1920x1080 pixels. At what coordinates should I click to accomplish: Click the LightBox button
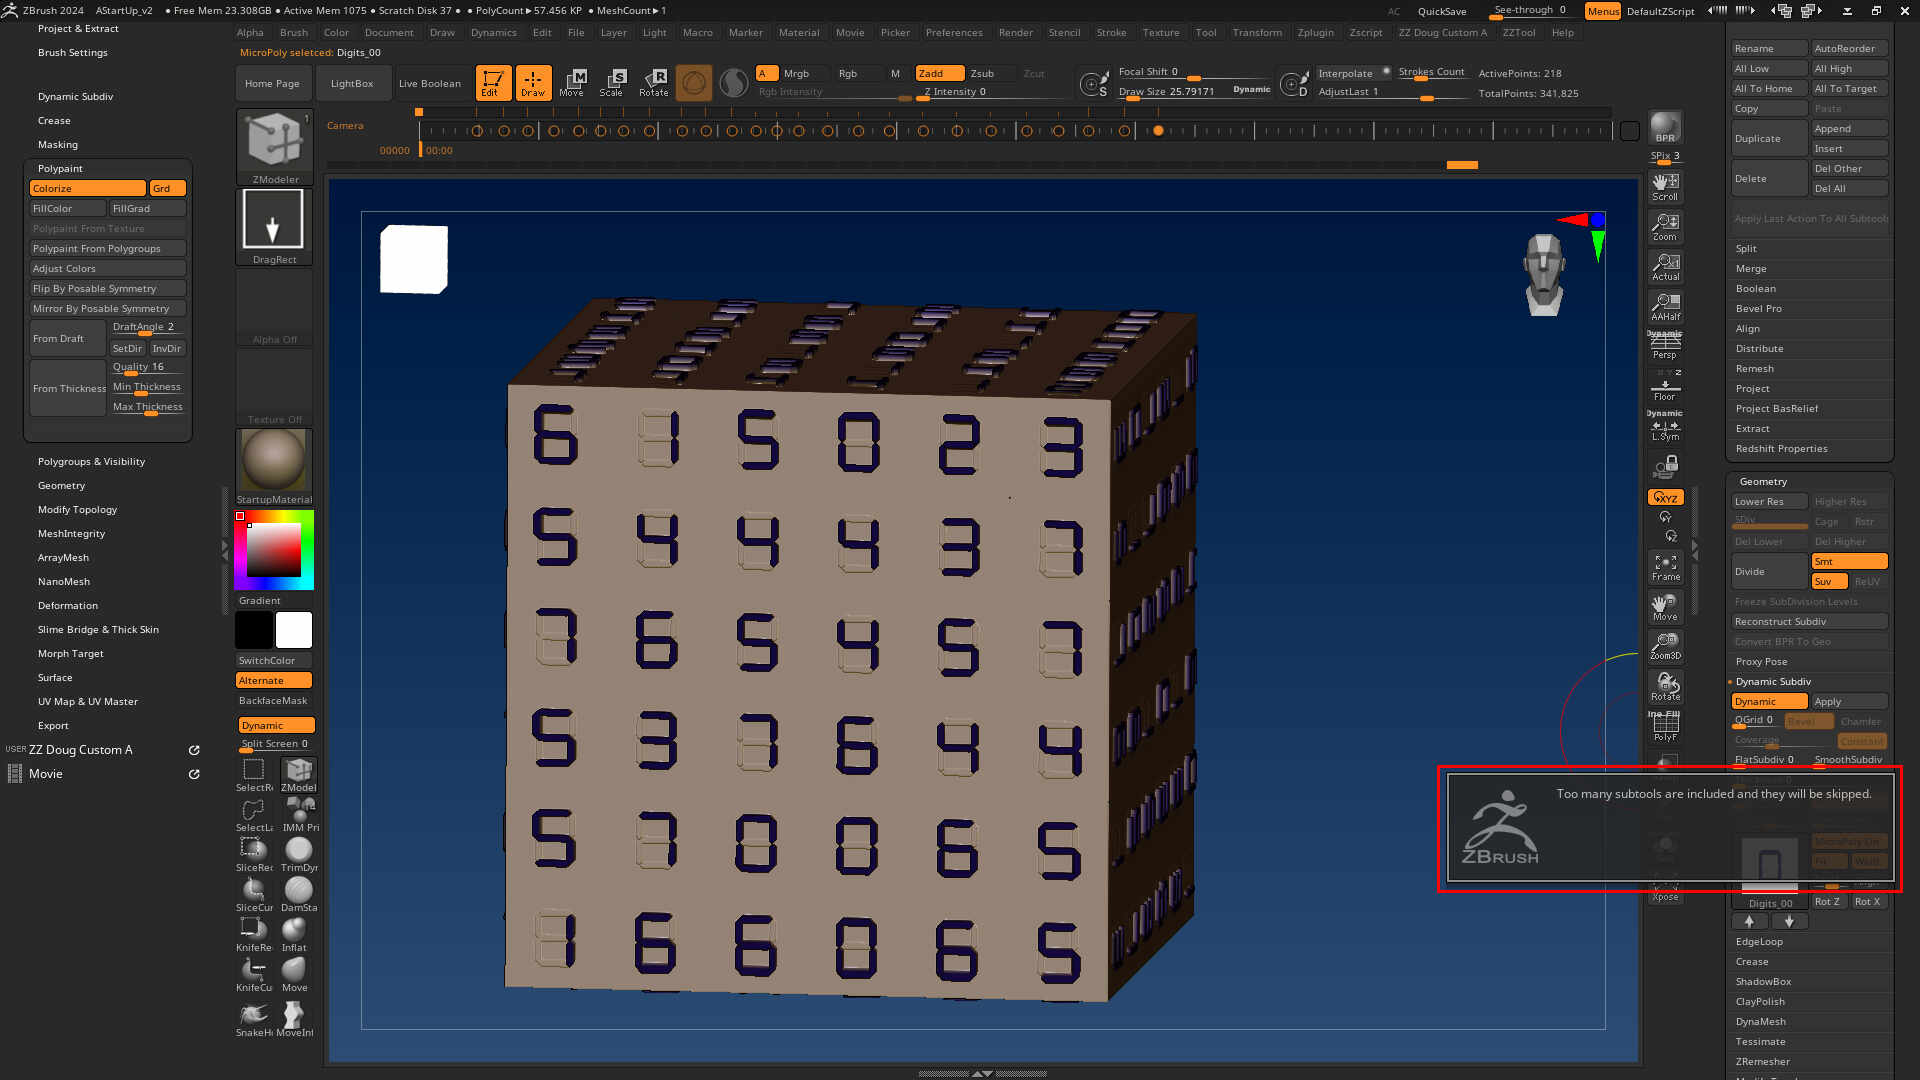(x=352, y=83)
